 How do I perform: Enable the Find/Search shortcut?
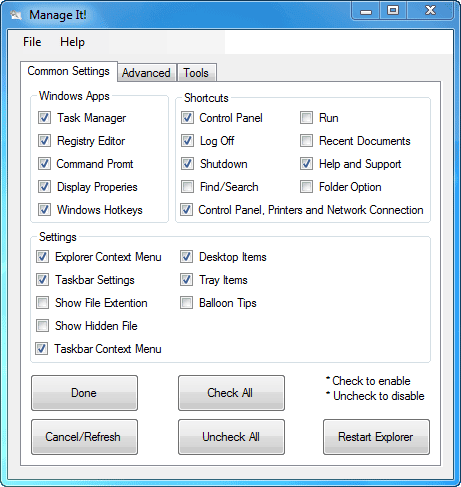[187, 187]
